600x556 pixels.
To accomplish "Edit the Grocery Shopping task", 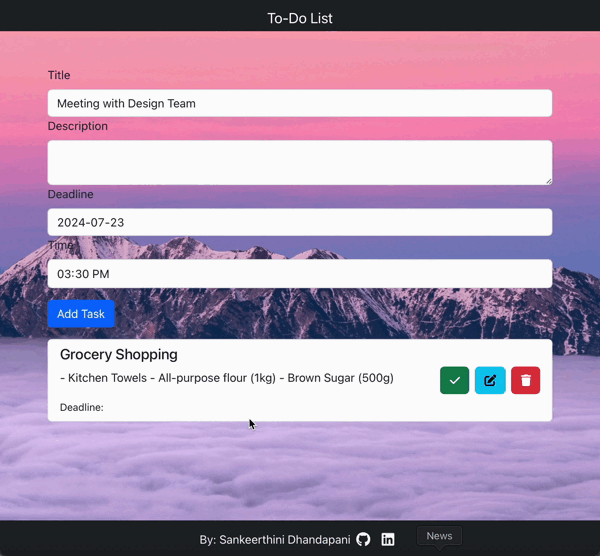I will click(490, 380).
